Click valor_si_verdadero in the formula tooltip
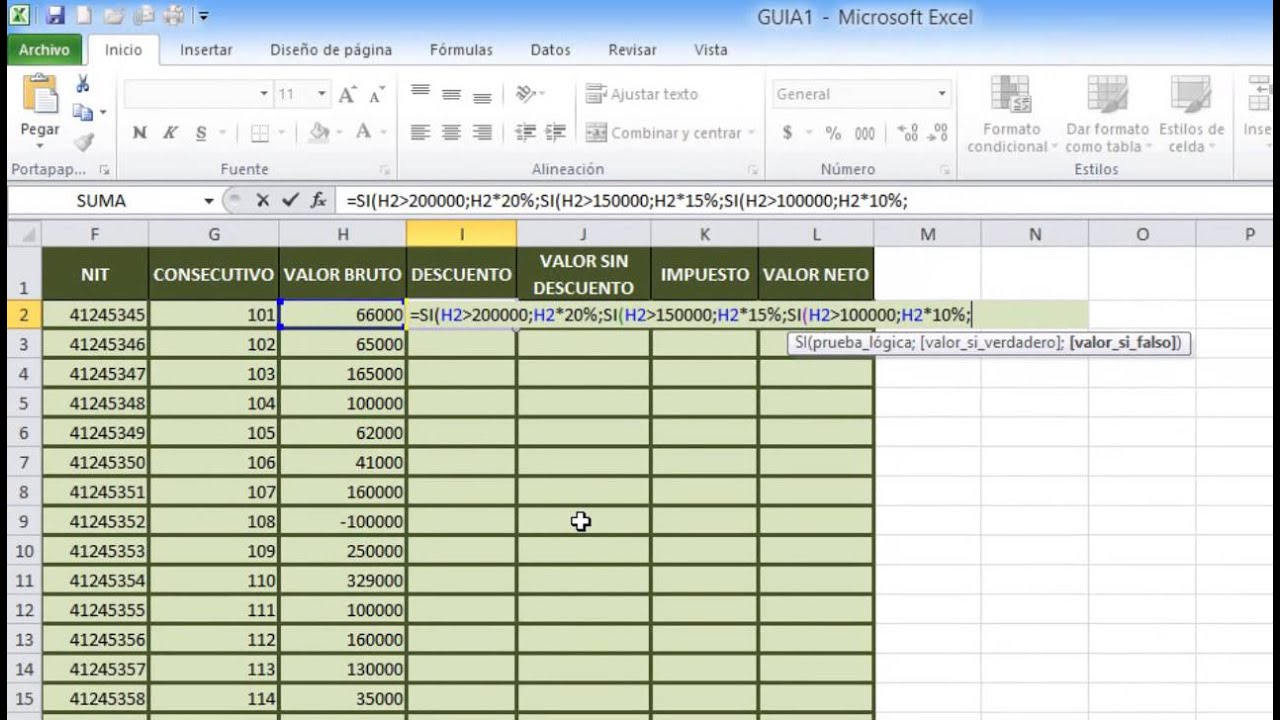Viewport: 1280px width, 720px height. [991, 343]
